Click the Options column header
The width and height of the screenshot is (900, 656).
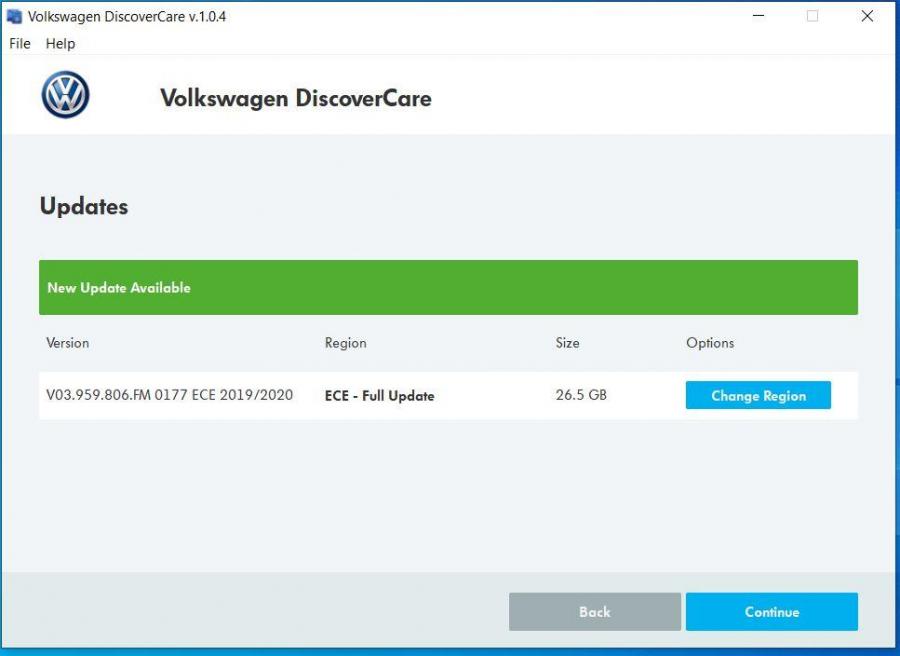click(710, 343)
